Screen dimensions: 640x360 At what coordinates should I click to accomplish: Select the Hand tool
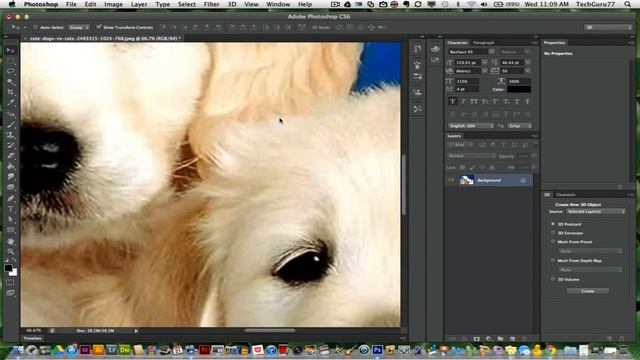11,241
